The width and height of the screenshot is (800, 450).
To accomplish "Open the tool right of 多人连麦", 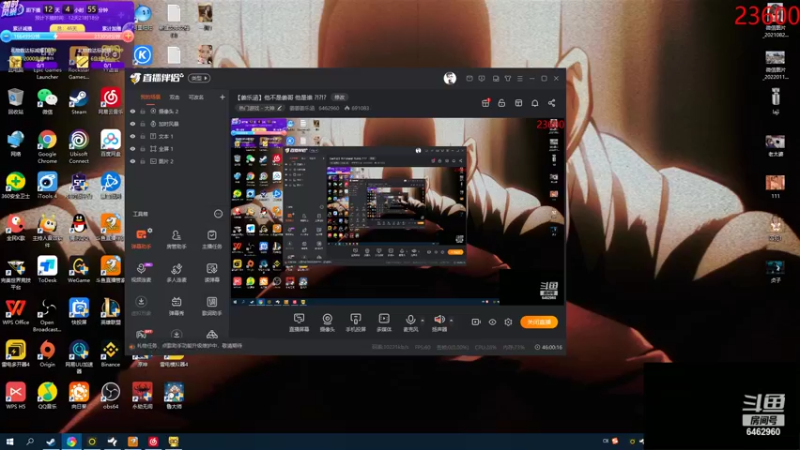I will click(212, 272).
